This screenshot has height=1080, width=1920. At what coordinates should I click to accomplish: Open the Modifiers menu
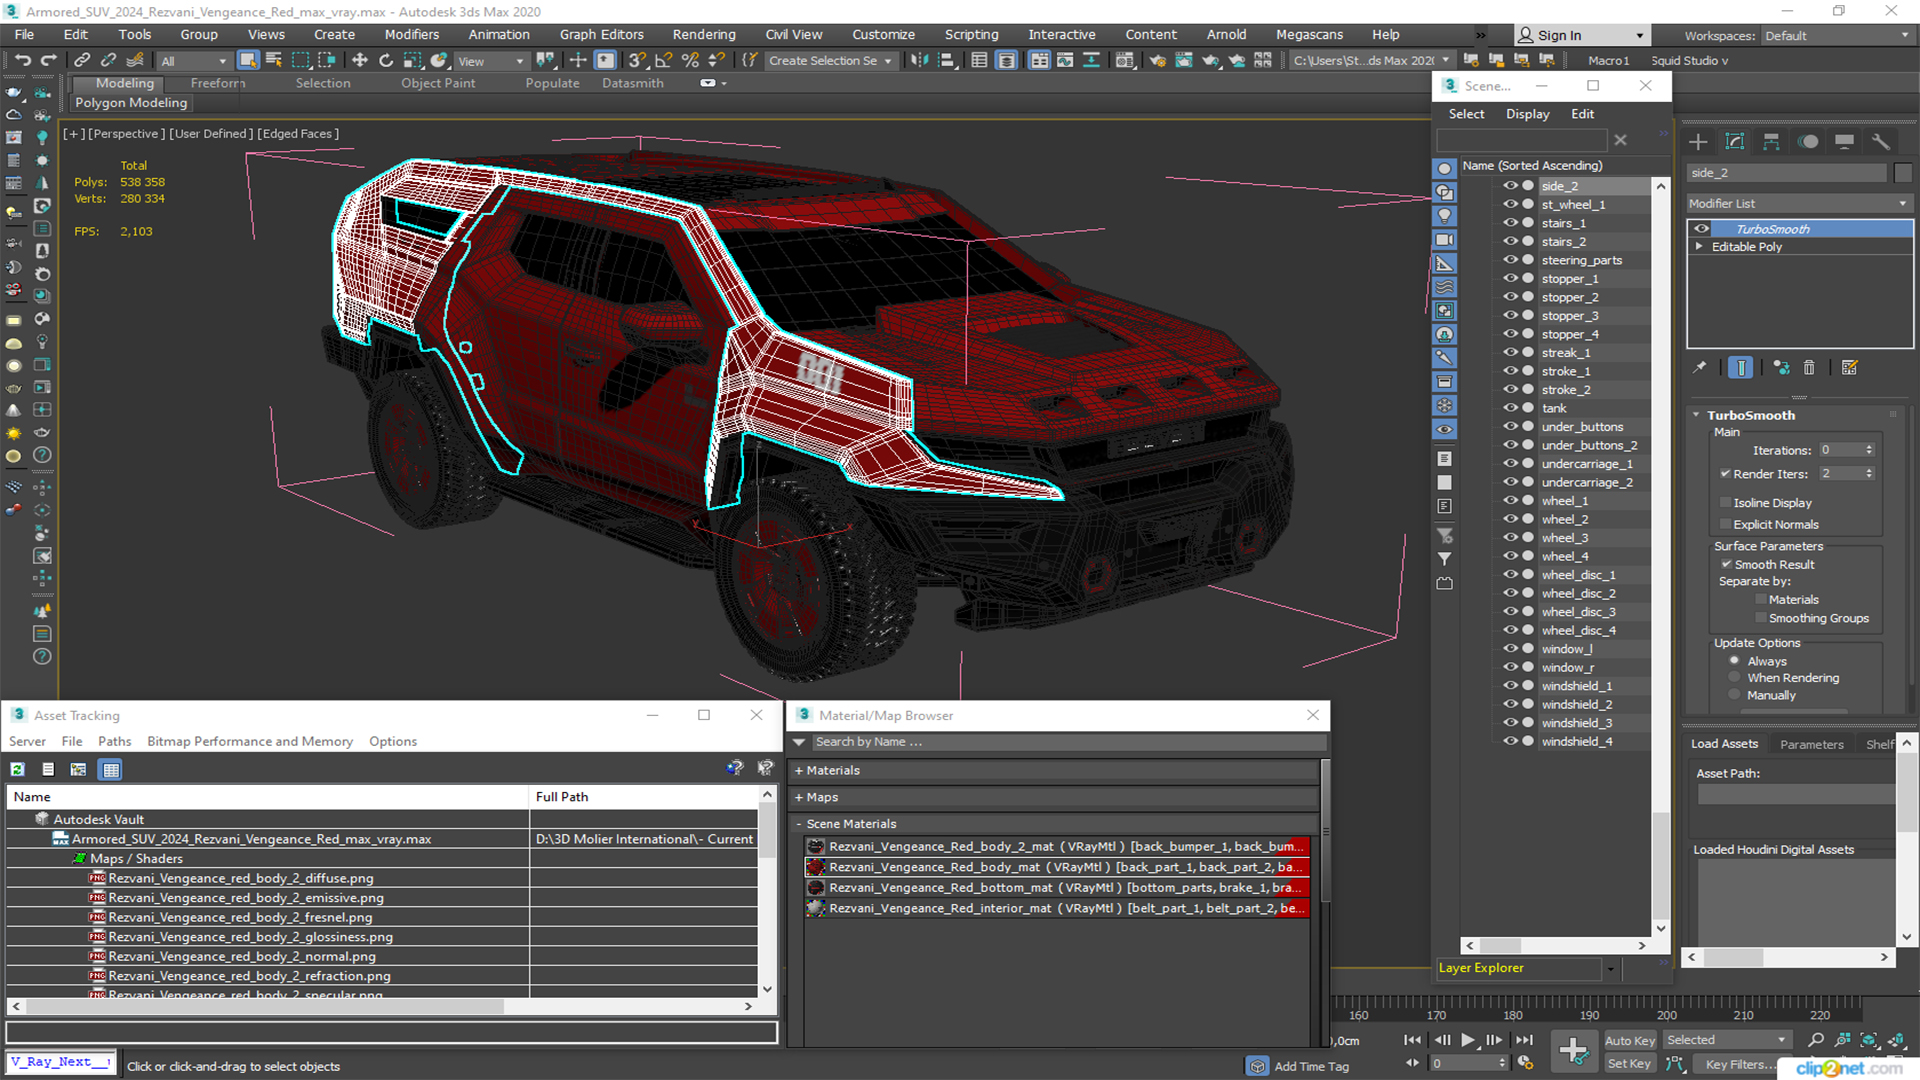[412, 35]
